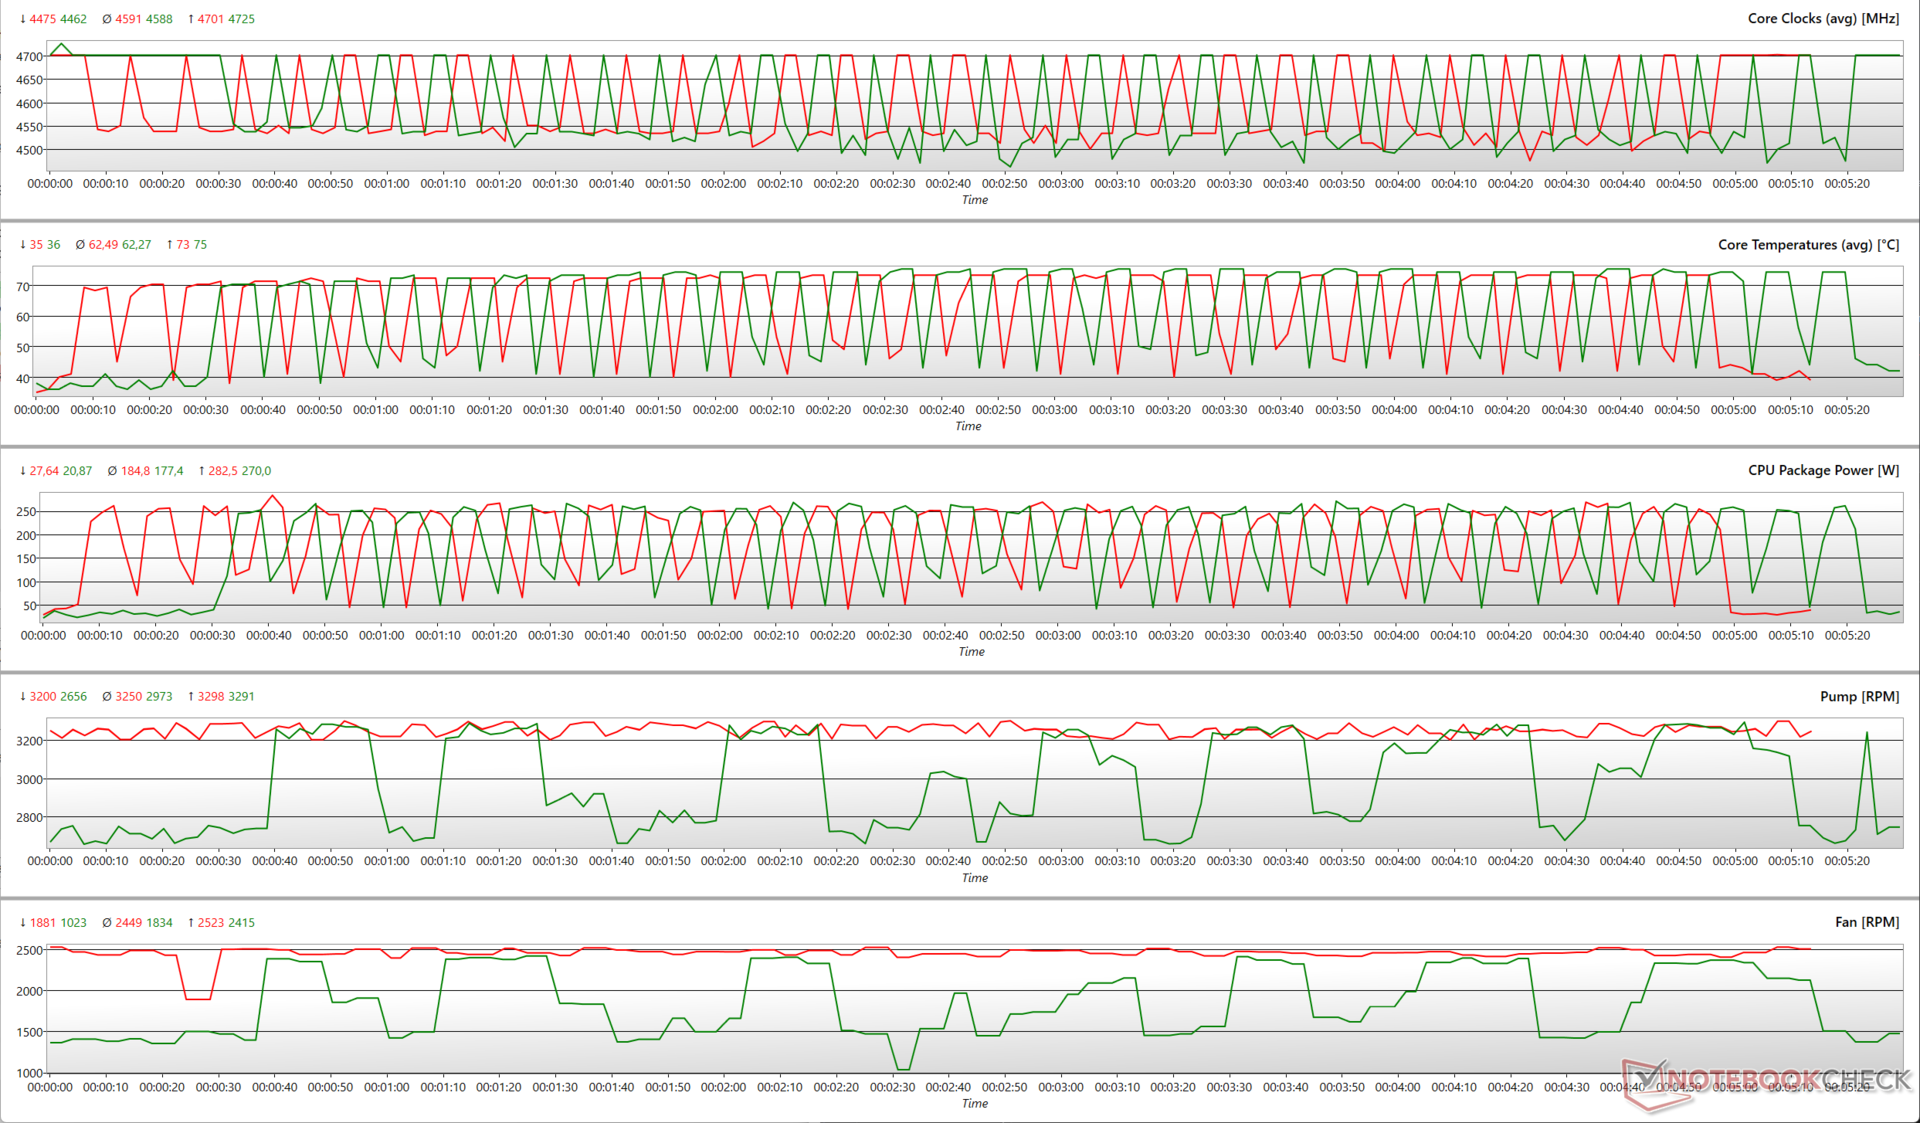Click the Core Clocks (avg) [MHz] title
The width and height of the screenshot is (1920, 1123).
tap(1822, 19)
